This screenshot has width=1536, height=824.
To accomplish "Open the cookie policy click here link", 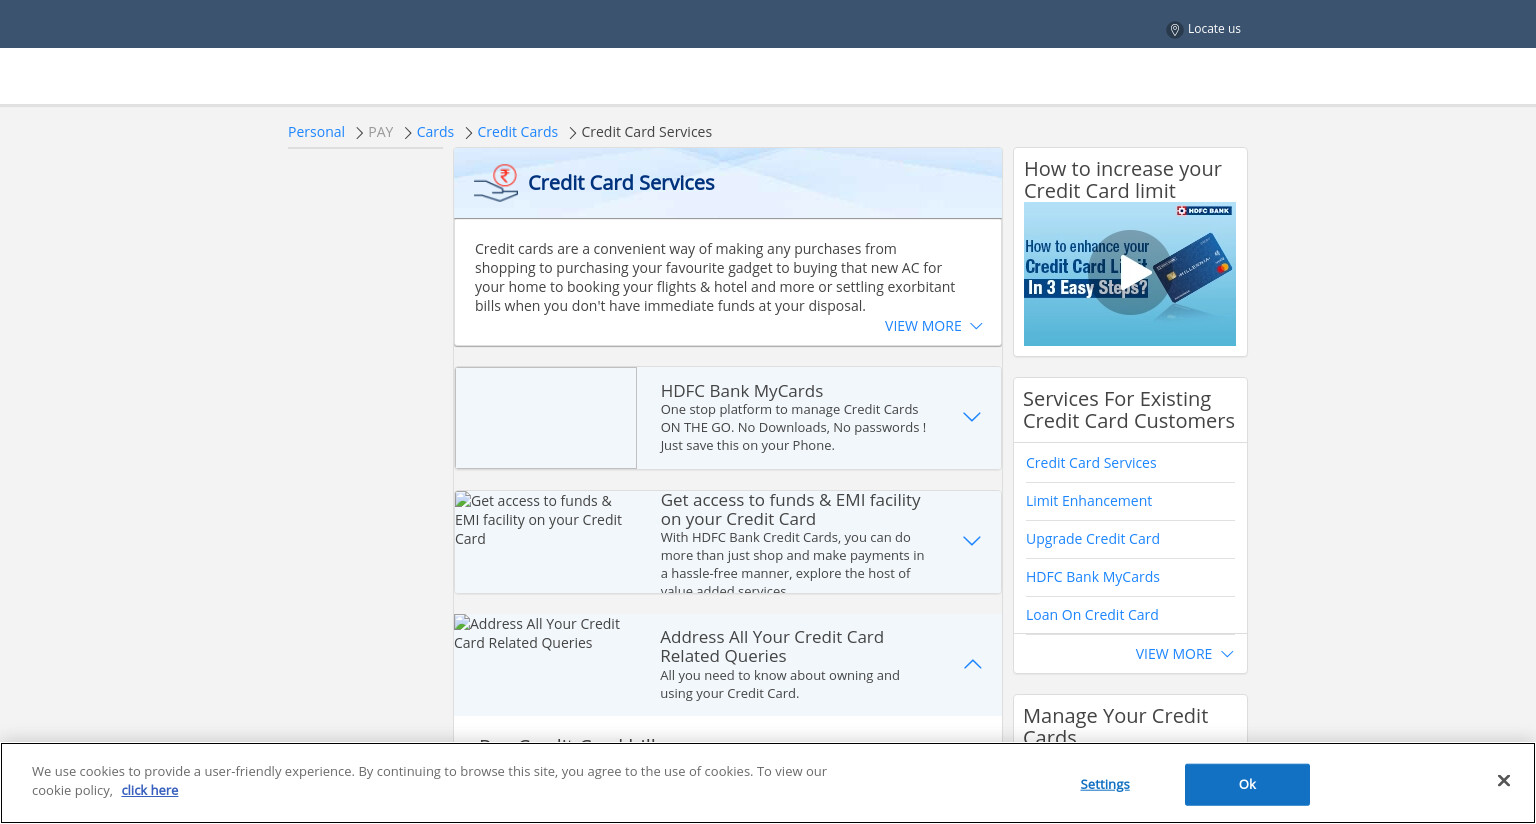I will [150, 790].
